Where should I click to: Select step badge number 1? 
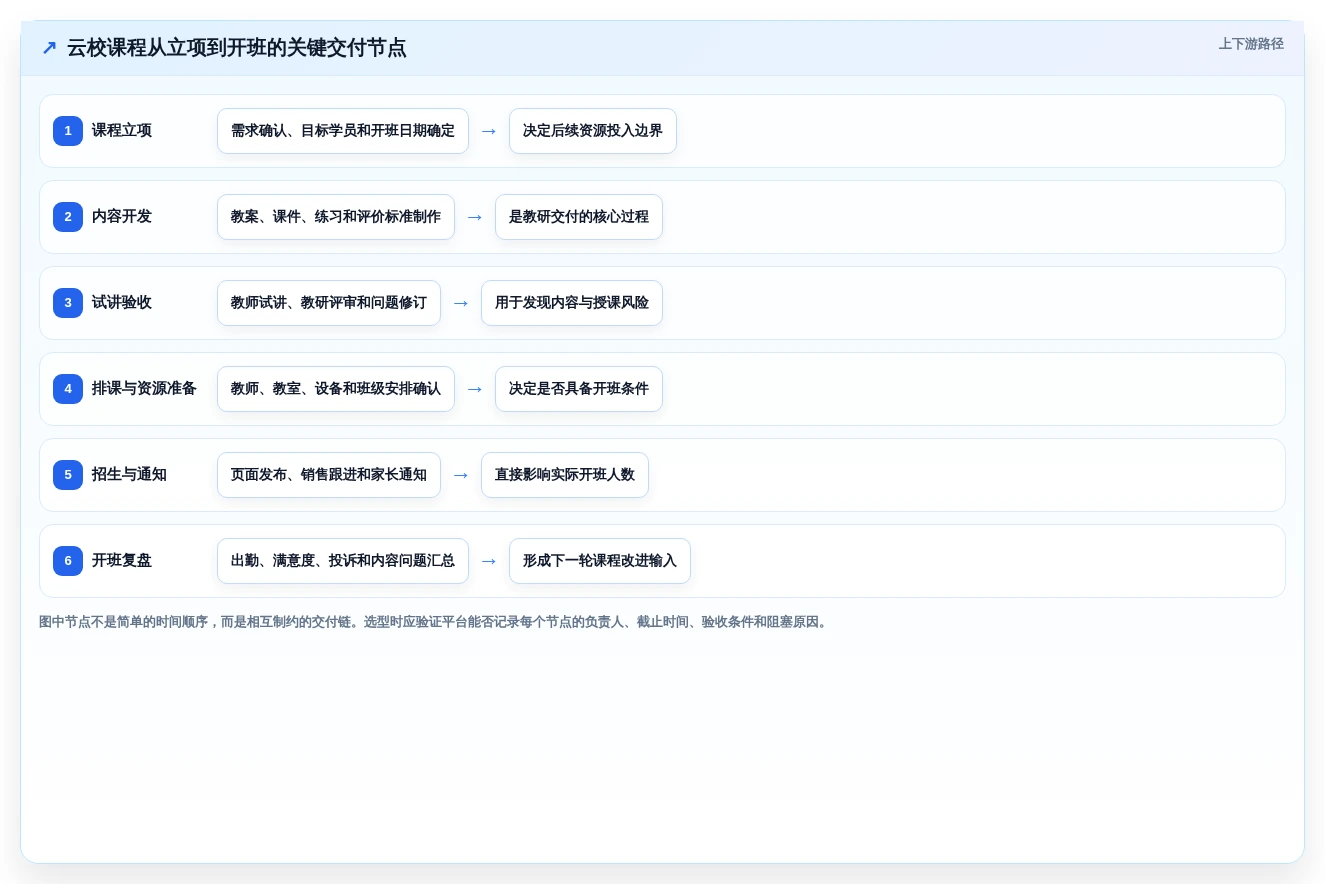[68, 131]
